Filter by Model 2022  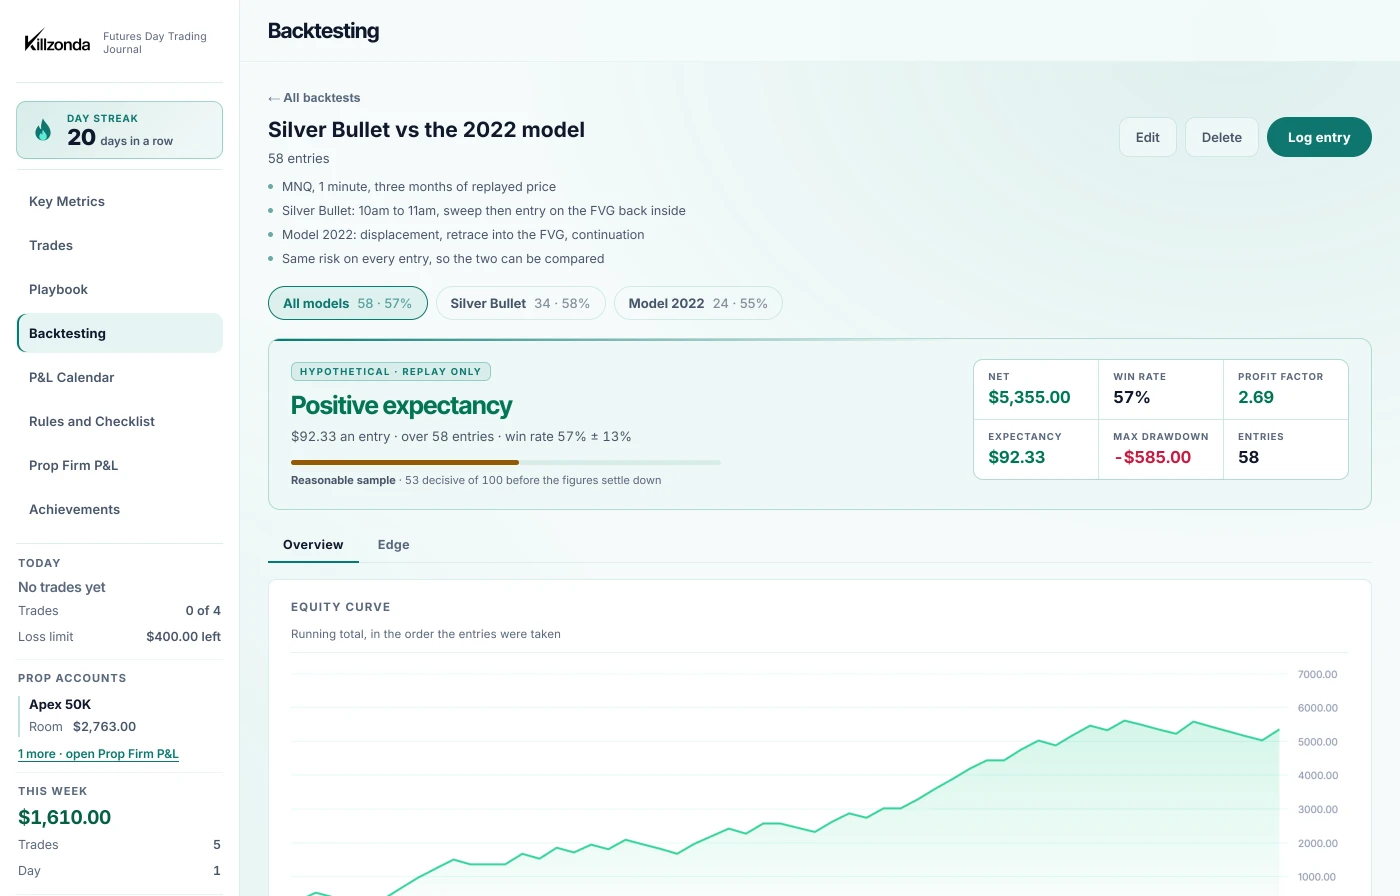coord(698,303)
